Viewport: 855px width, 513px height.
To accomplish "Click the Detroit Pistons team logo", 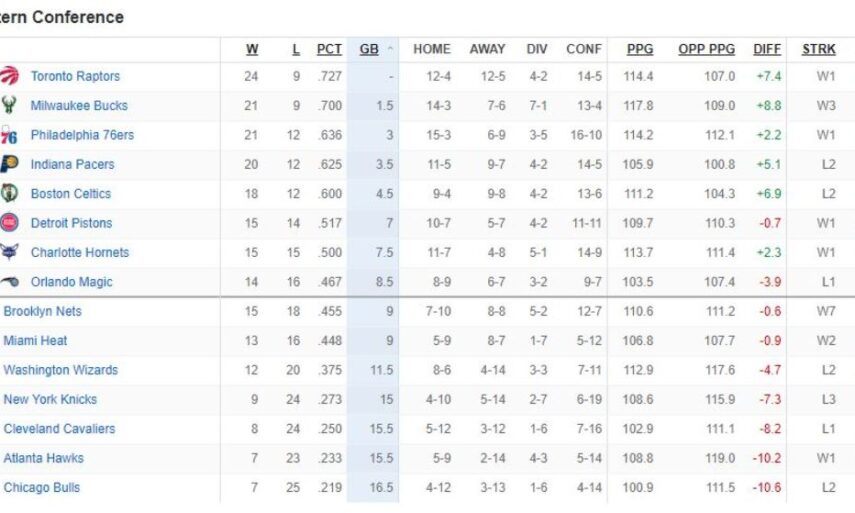I will point(10,223).
